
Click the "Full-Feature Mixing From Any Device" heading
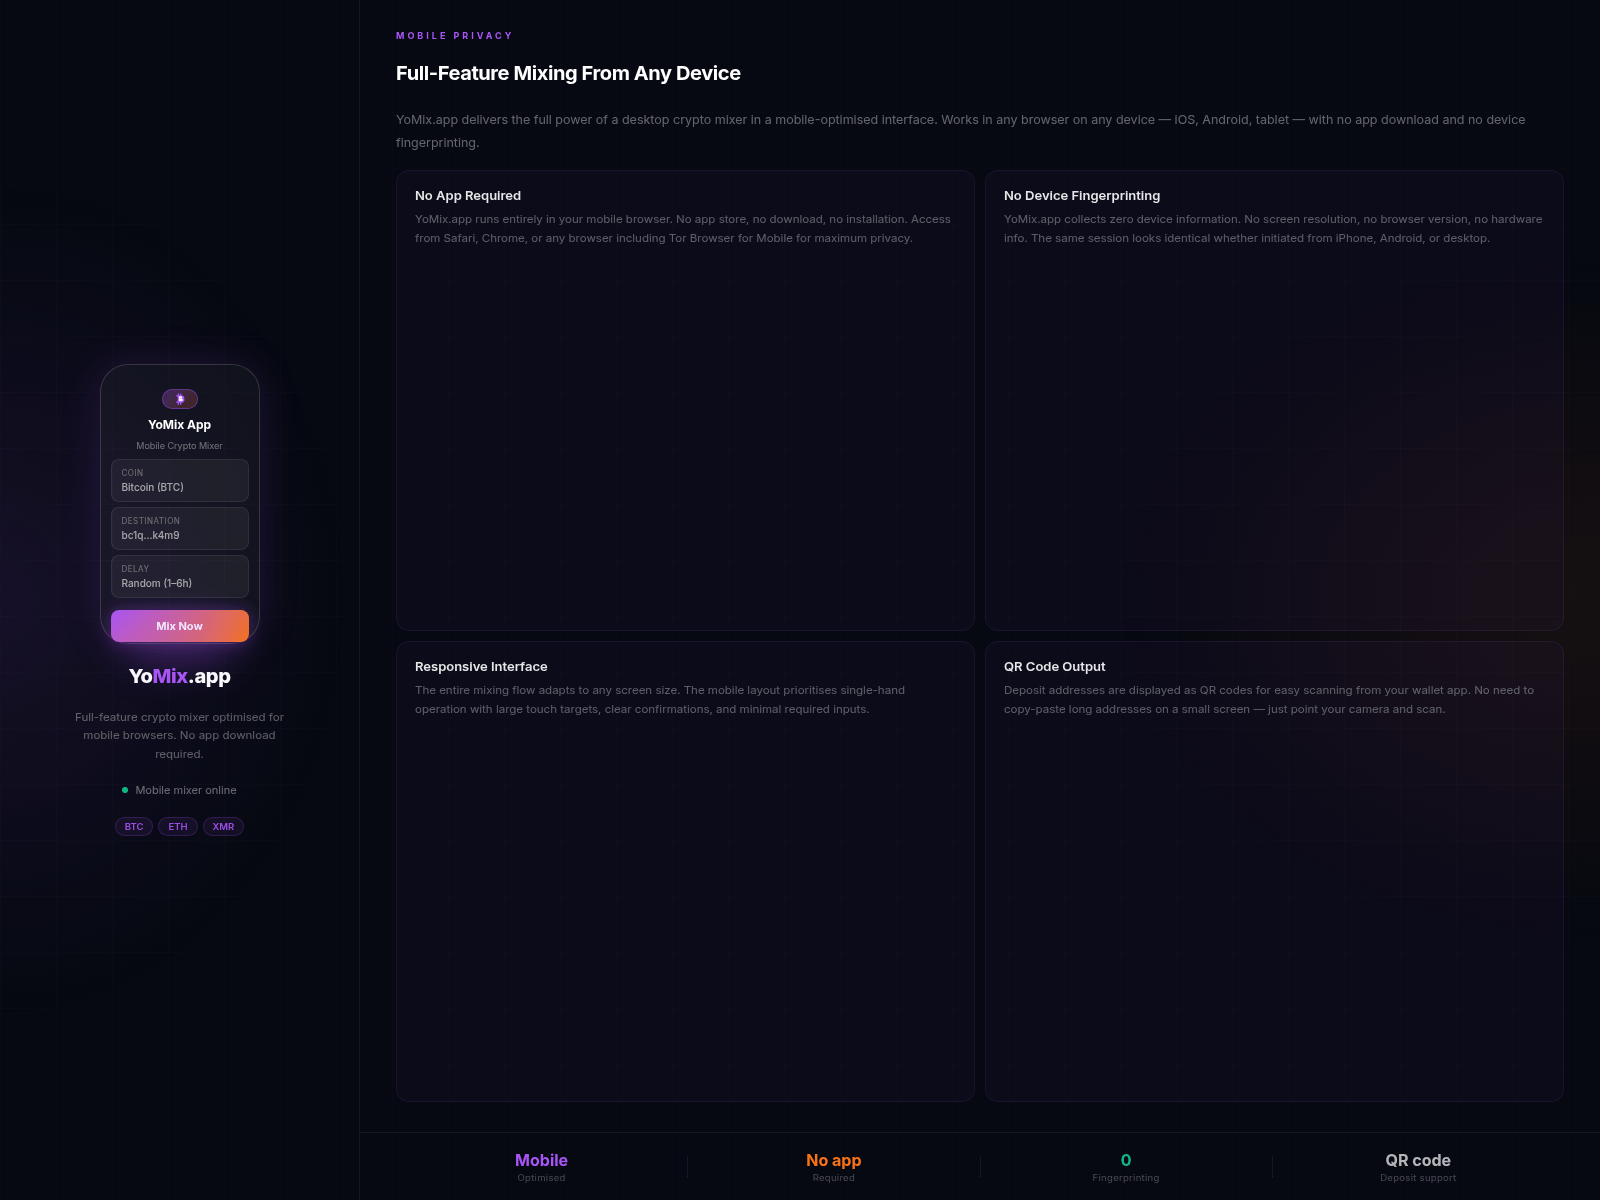click(x=568, y=73)
